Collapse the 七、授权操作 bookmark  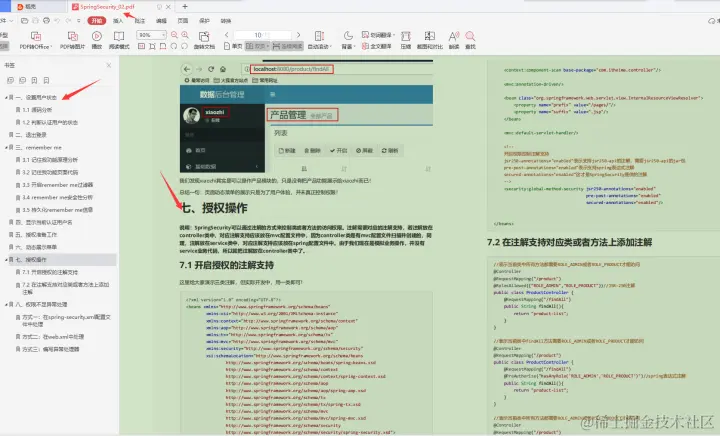tap(6, 260)
